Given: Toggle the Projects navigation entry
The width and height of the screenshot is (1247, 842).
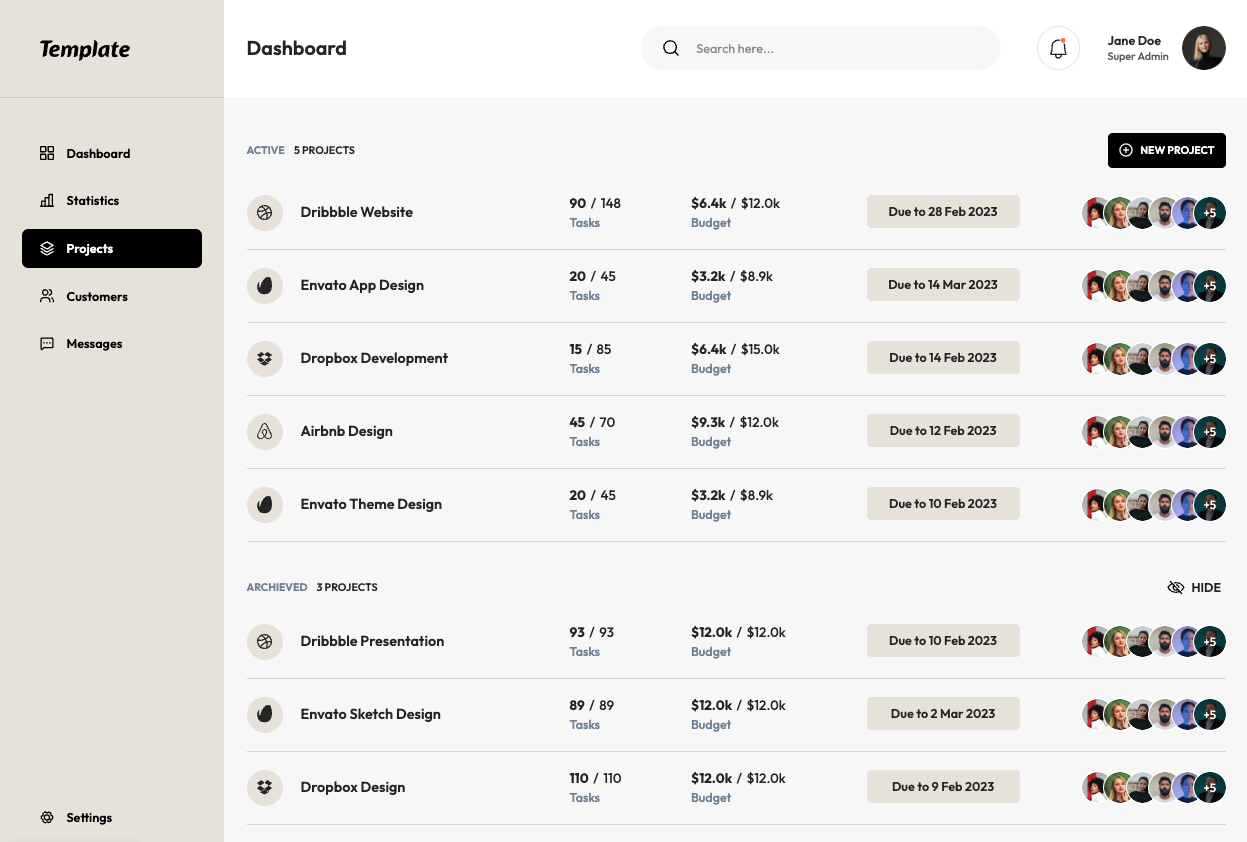Looking at the screenshot, I should click(111, 248).
